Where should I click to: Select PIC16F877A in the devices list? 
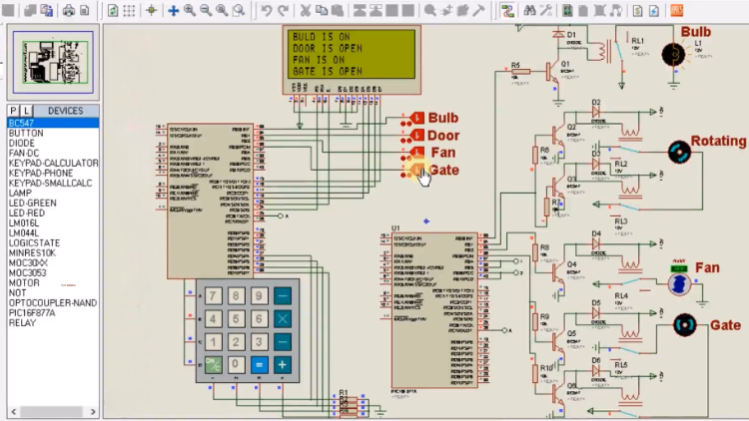point(32,313)
